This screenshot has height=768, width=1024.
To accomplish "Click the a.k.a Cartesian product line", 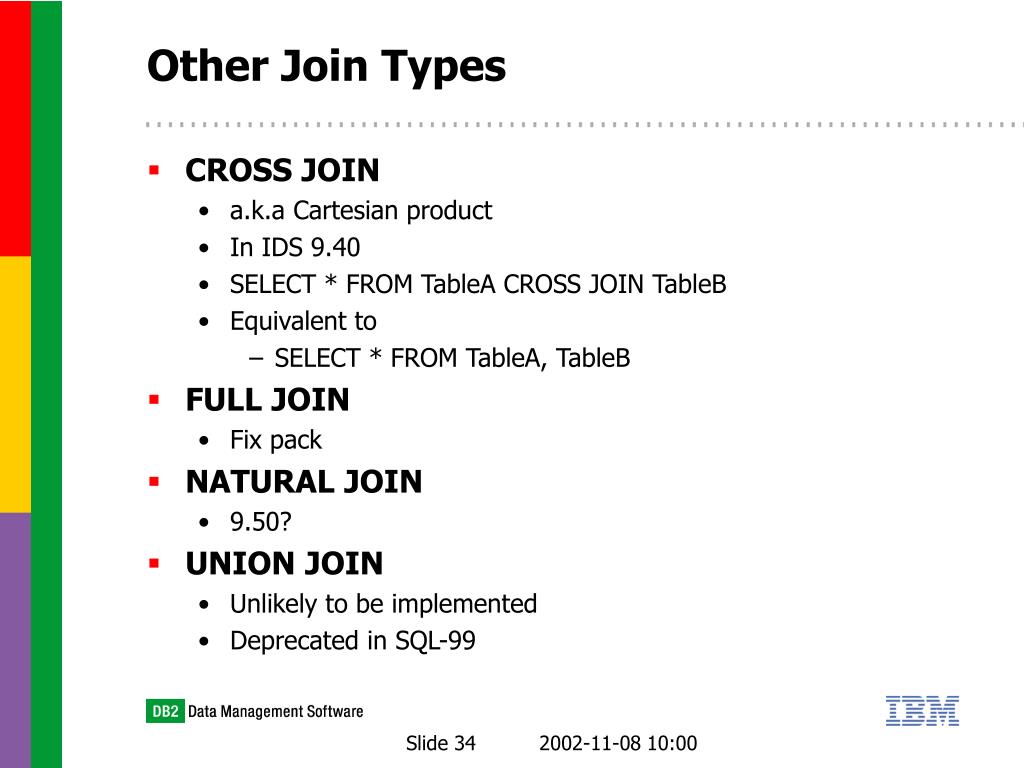I will [360, 211].
